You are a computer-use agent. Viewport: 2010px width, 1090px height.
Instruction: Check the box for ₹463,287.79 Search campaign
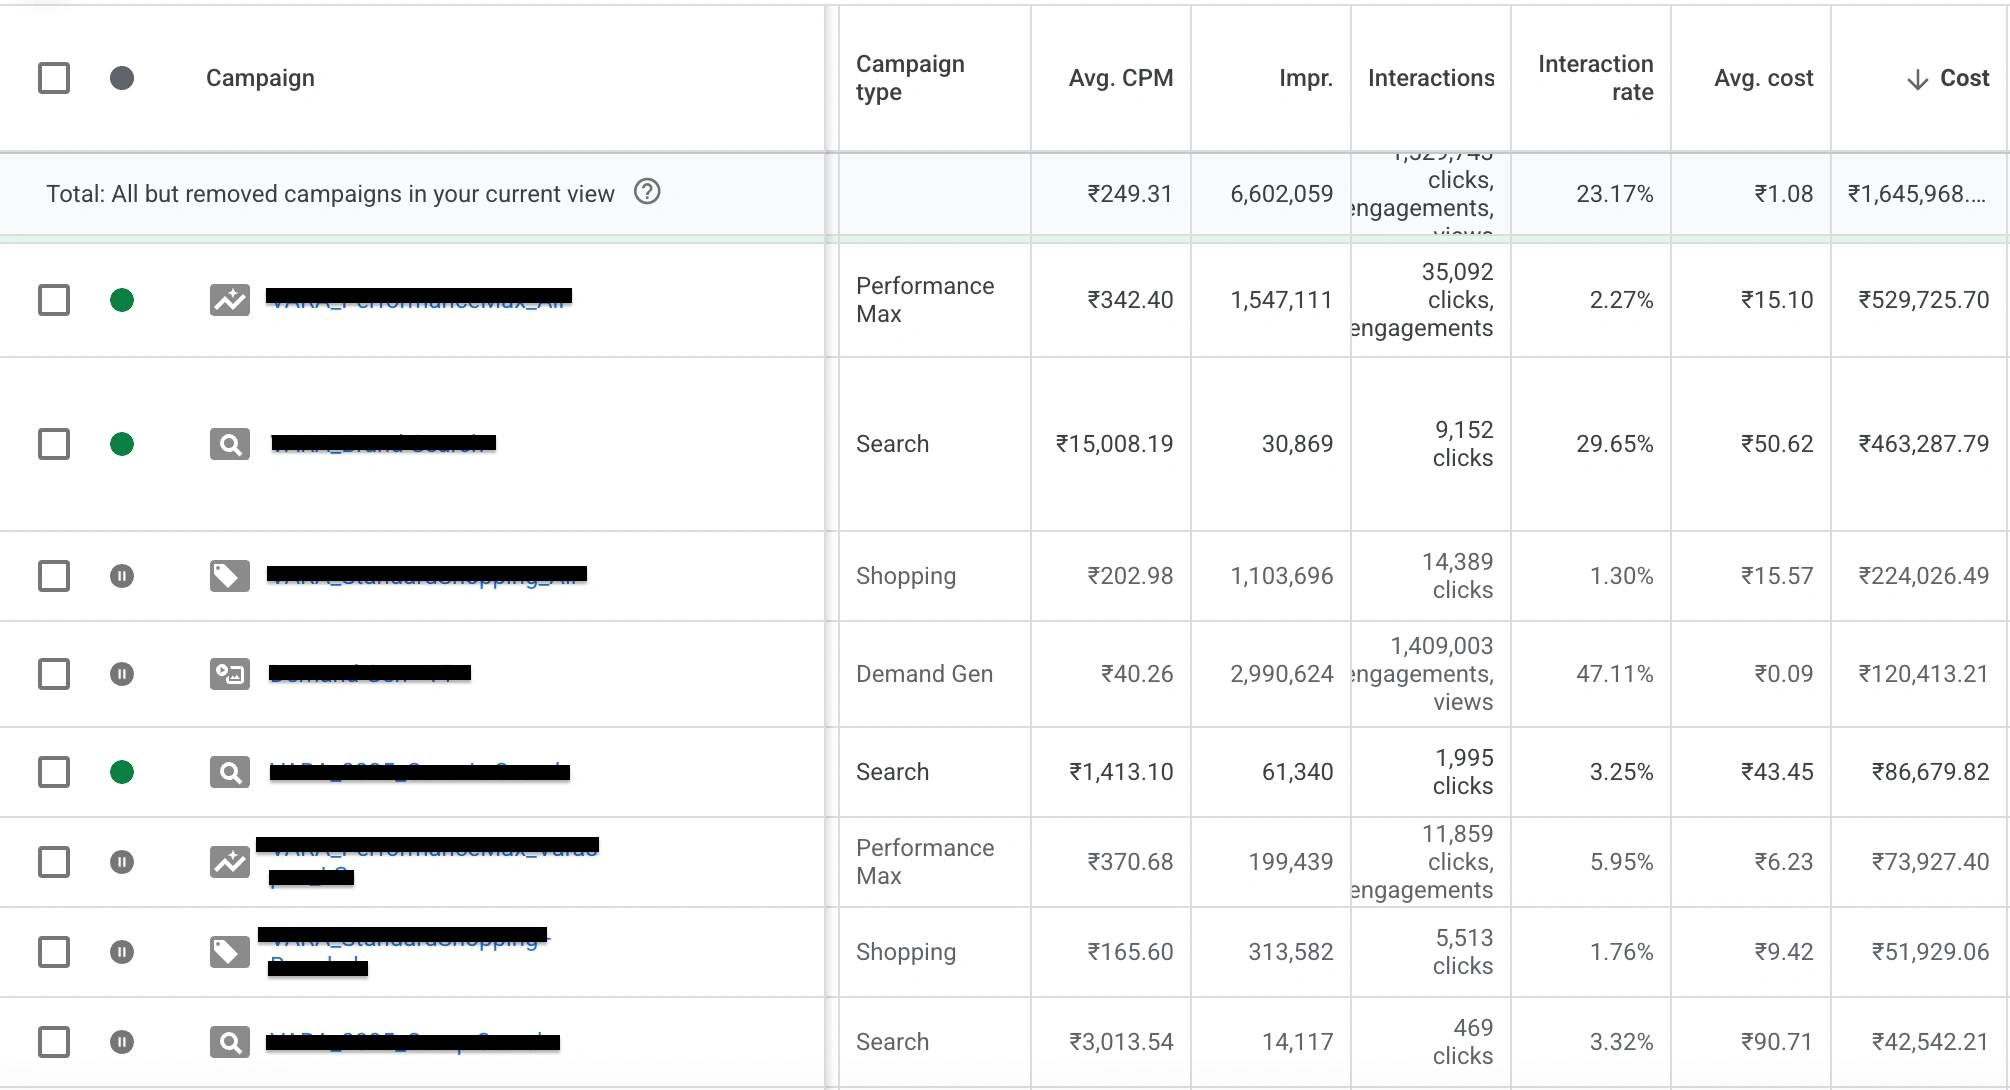pos(54,444)
